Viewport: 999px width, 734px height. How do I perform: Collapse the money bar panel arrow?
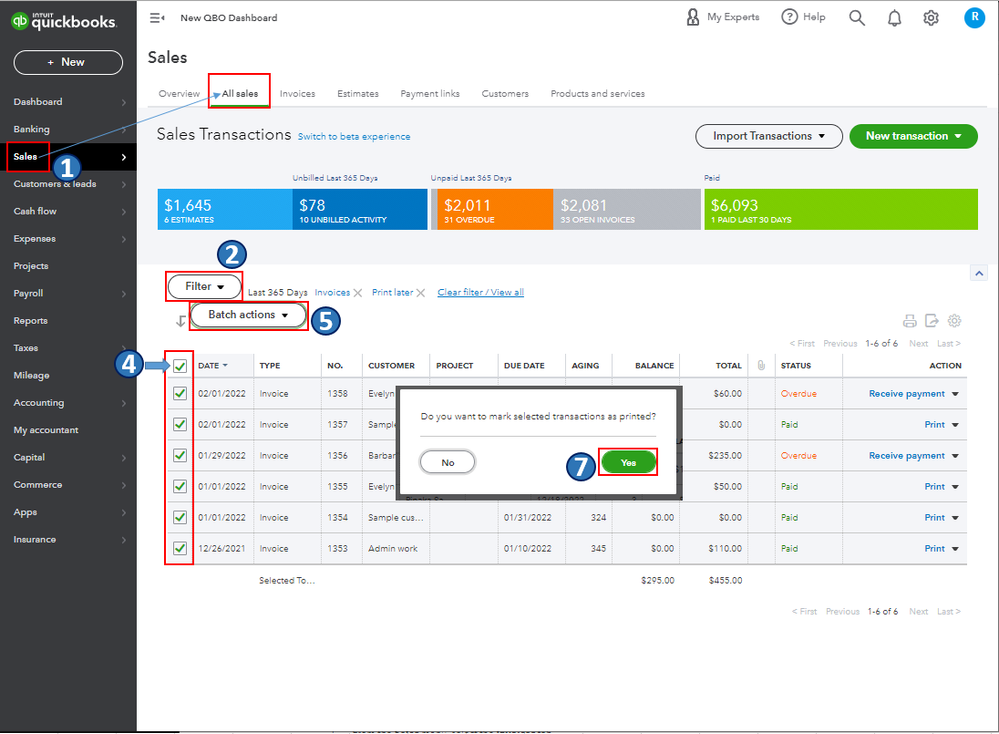click(979, 273)
